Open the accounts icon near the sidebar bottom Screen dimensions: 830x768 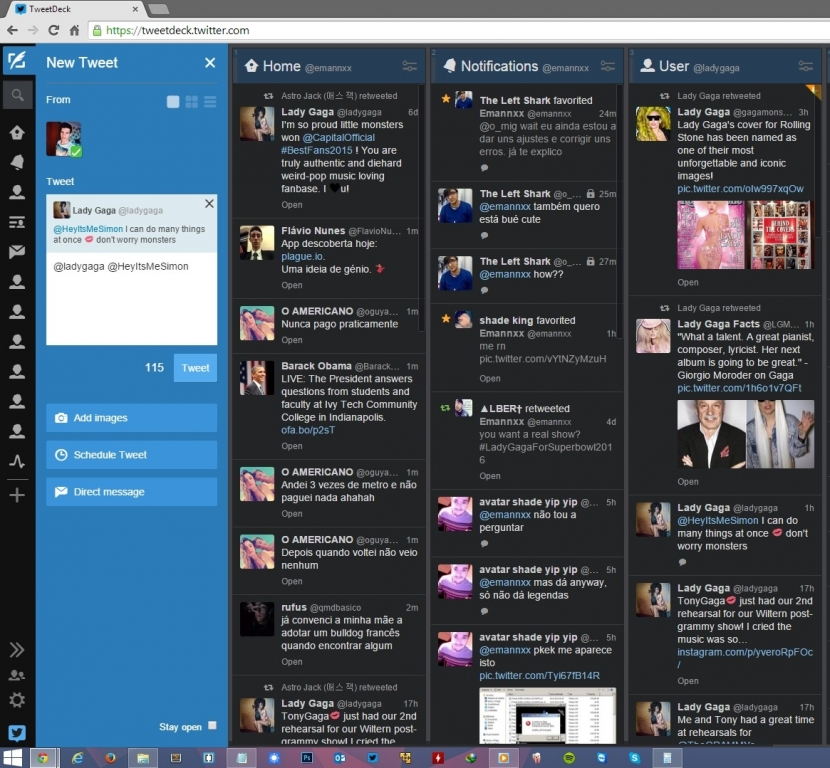pyautogui.click(x=17, y=675)
